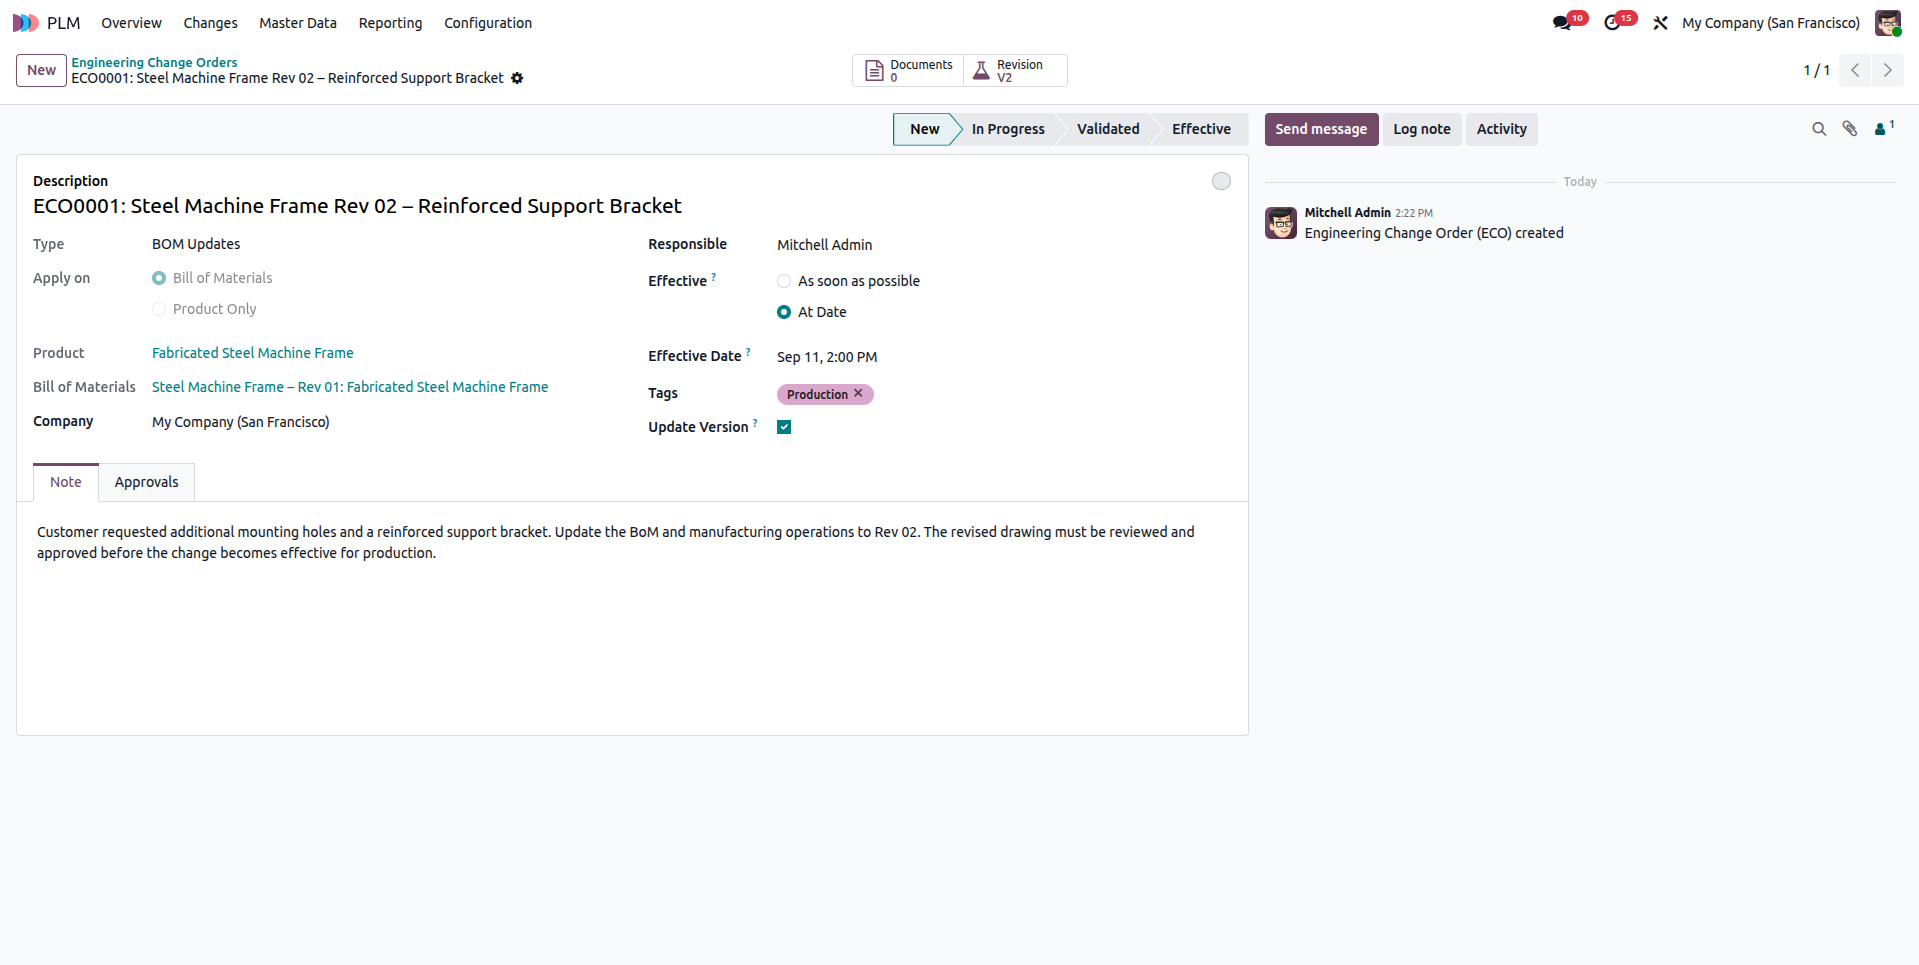The height and width of the screenshot is (965, 1919).
Task: Click Mitchell Admin's avatar in chatter
Action: pos(1281,223)
